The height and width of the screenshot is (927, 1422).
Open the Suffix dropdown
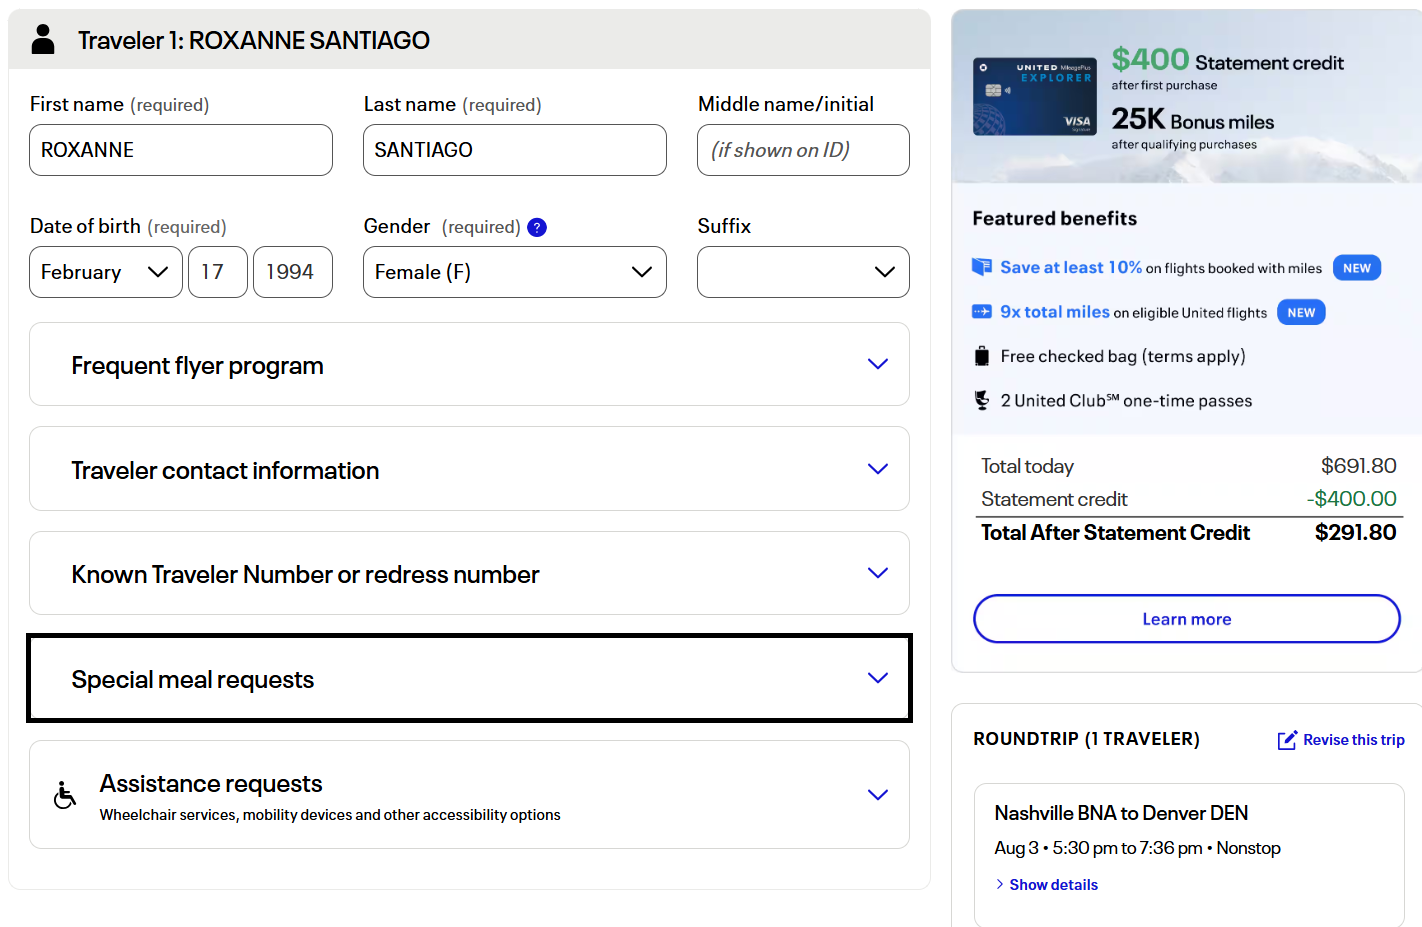(803, 272)
